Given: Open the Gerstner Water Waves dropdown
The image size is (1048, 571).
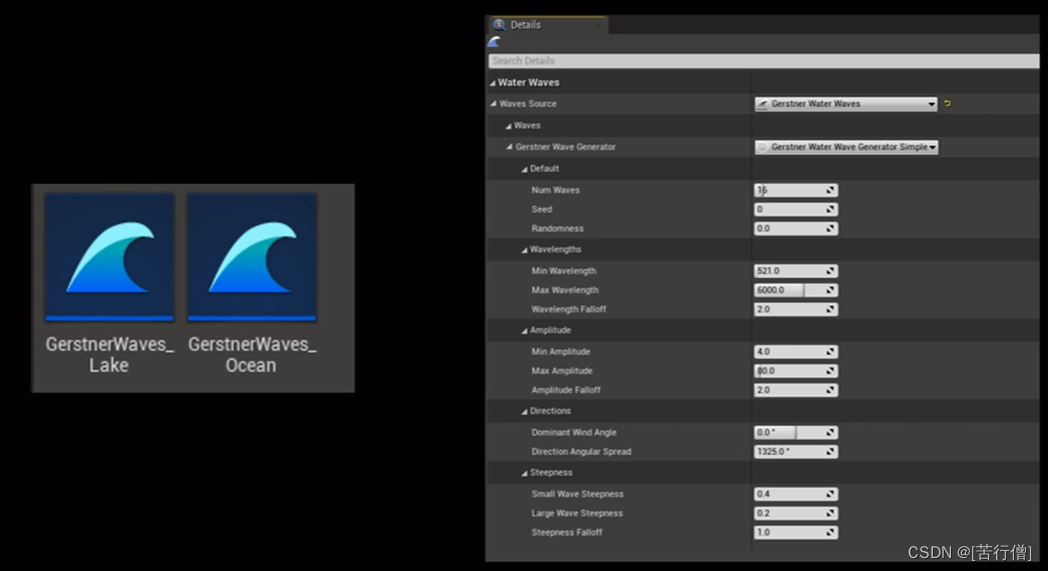Looking at the screenshot, I should tap(845, 104).
